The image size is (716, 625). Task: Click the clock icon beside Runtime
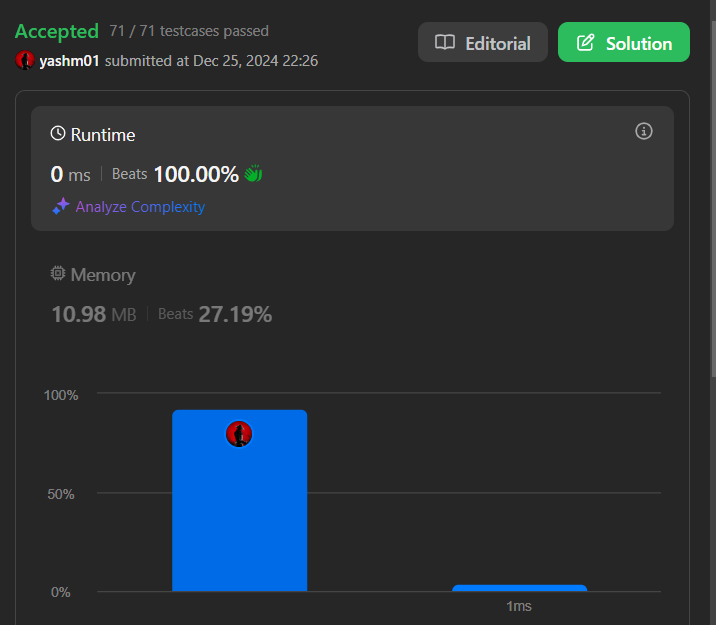point(58,134)
